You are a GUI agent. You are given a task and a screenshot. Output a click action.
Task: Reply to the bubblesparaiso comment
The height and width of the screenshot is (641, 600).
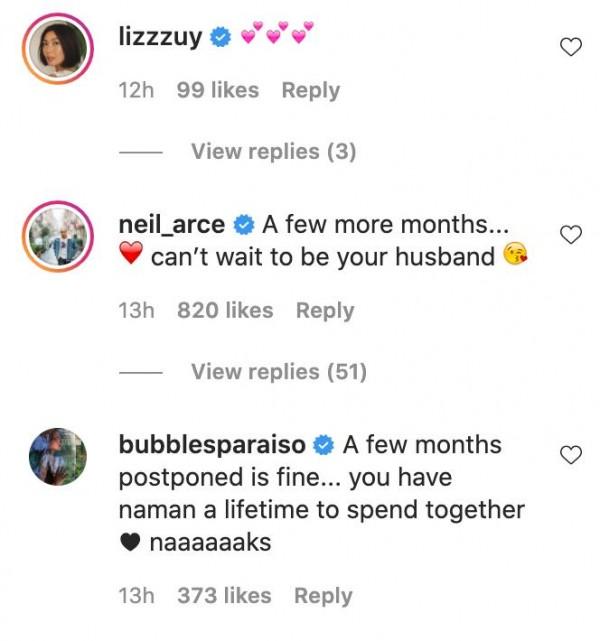point(323,596)
